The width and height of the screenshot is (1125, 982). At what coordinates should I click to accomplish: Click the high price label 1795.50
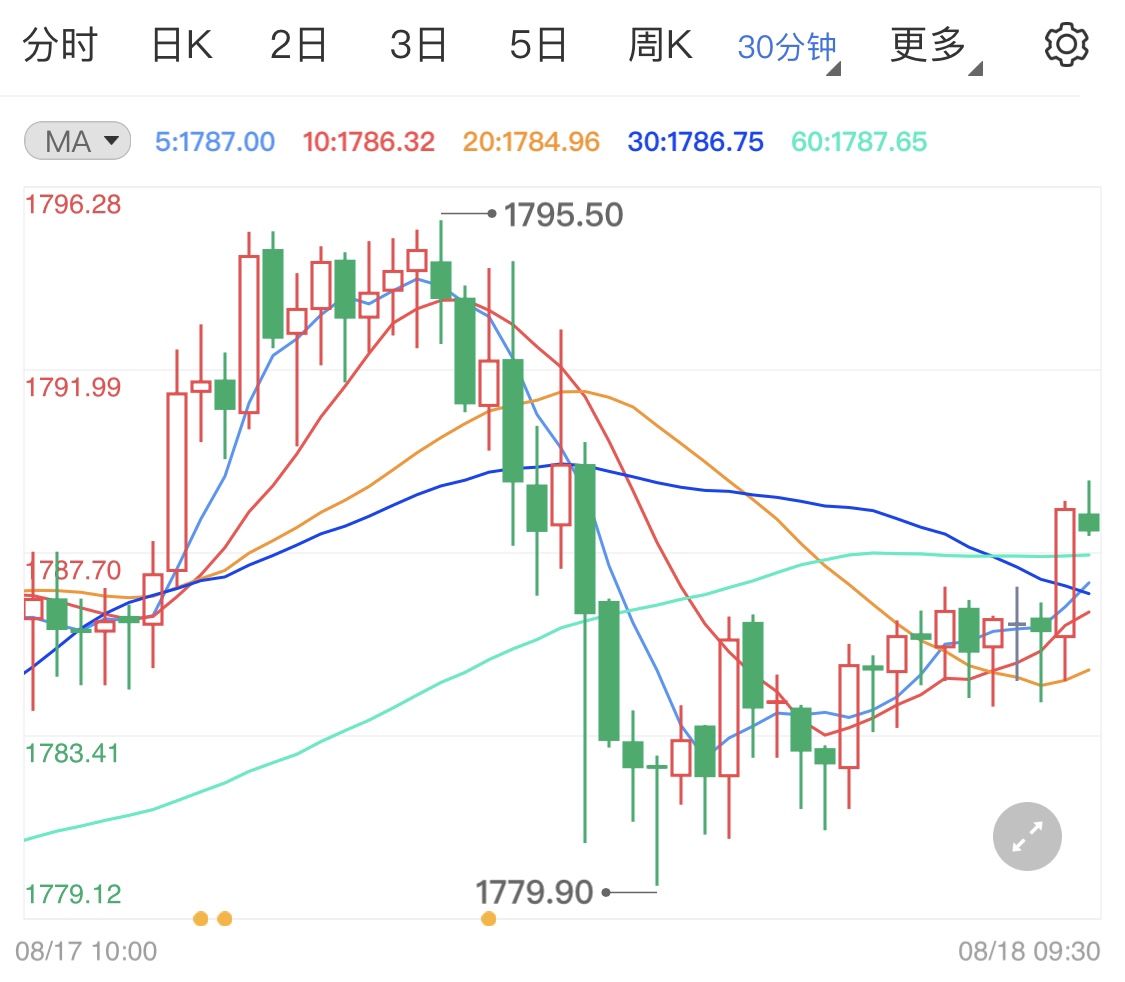[x=563, y=214]
